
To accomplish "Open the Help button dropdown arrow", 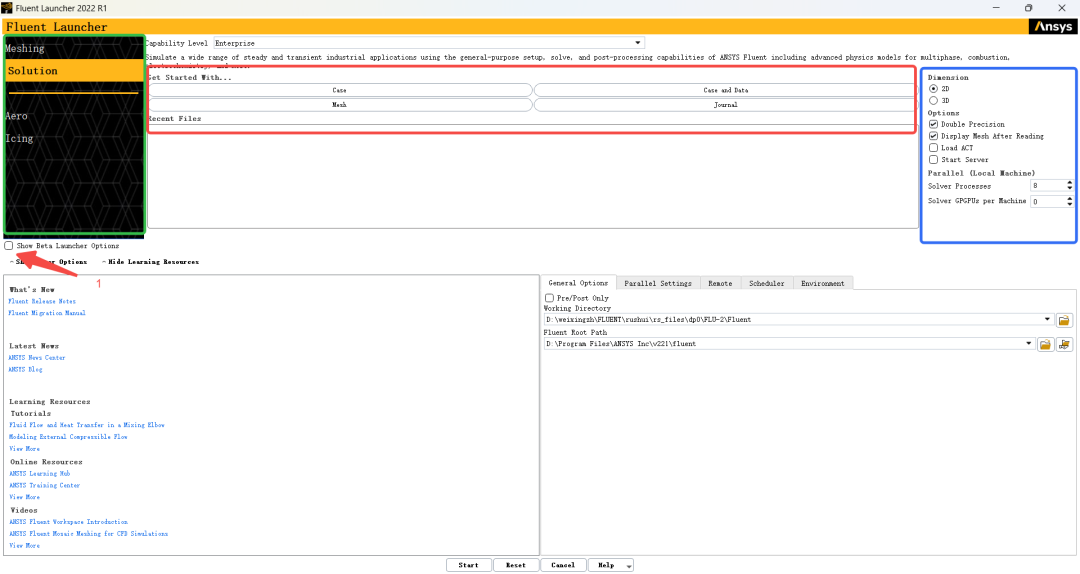I will click(629, 566).
